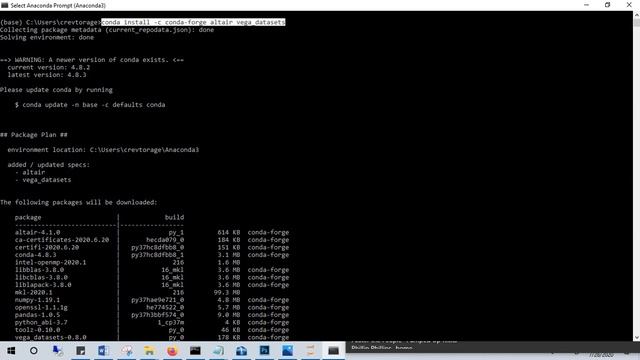Click the 'Collecting package metadata' line
Viewport: 640px width, 360px height.
click(107, 30)
